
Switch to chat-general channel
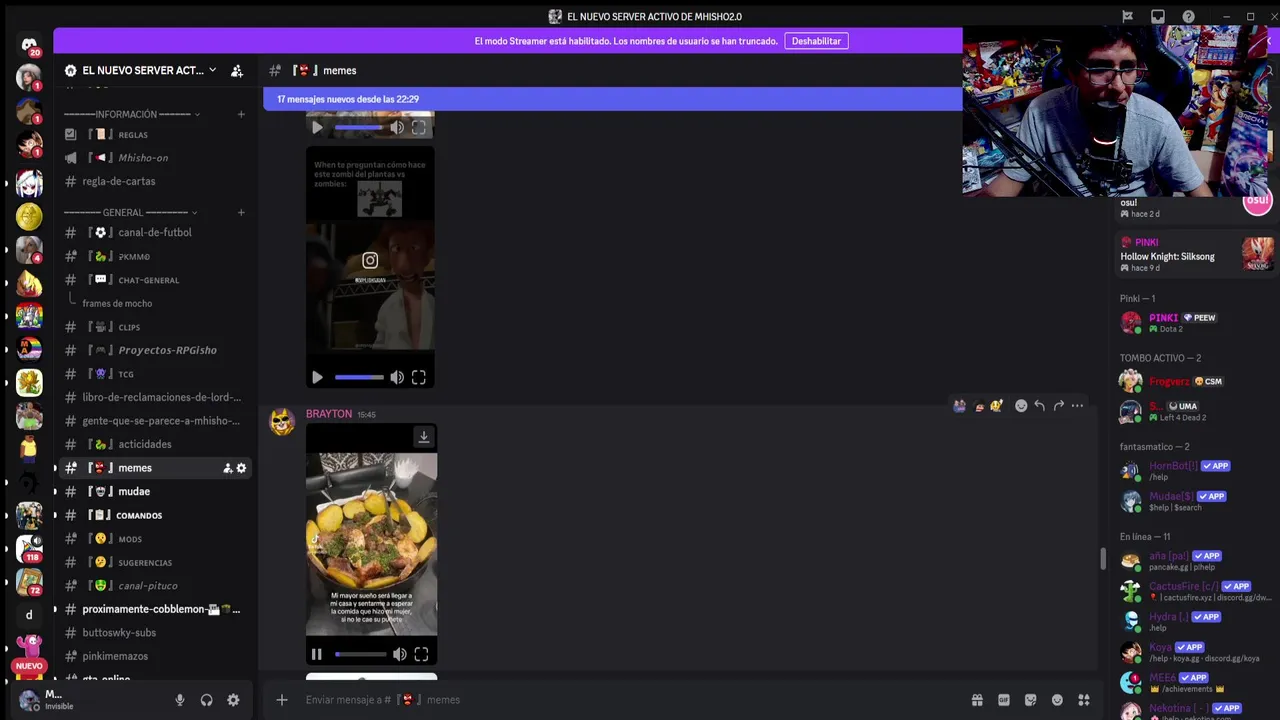(x=155, y=280)
